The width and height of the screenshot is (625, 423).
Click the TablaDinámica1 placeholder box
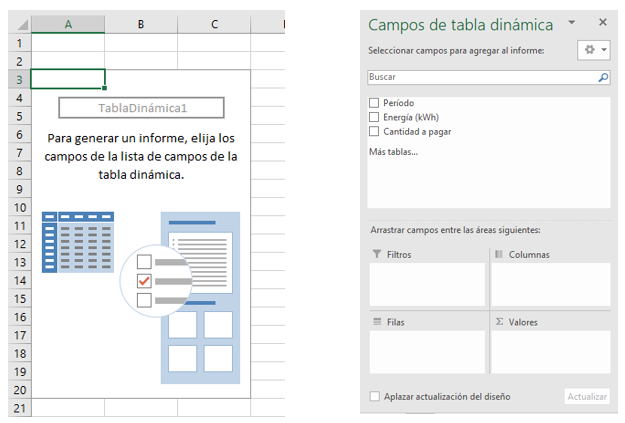[x=142, y=108]
